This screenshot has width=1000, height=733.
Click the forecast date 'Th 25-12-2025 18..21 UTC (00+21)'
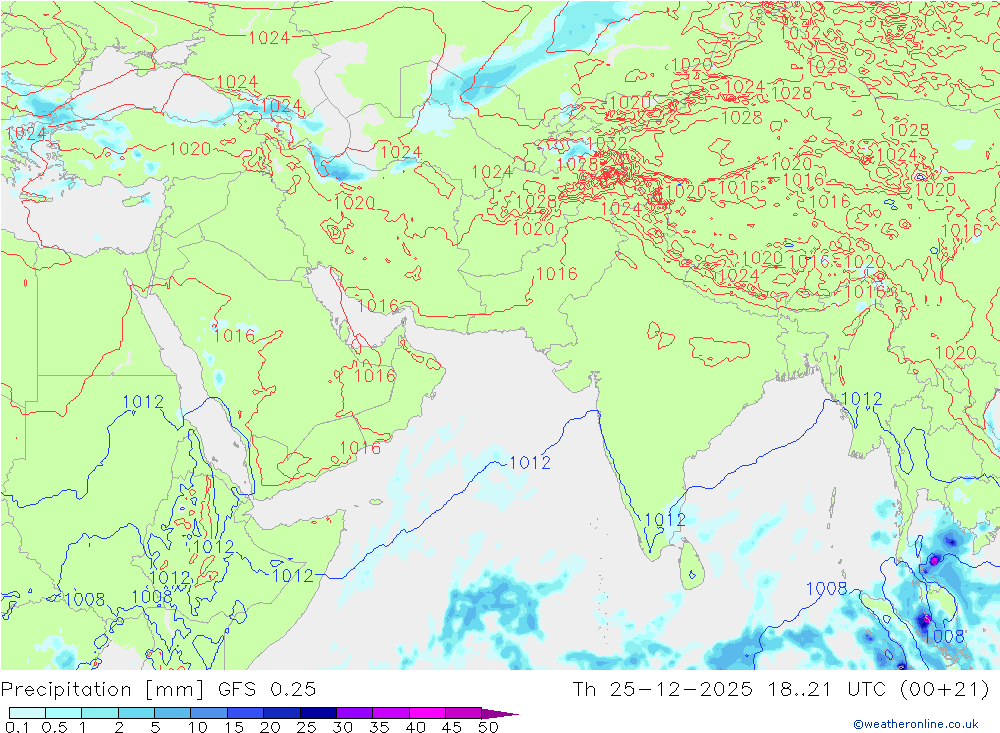tap(781, 690)
